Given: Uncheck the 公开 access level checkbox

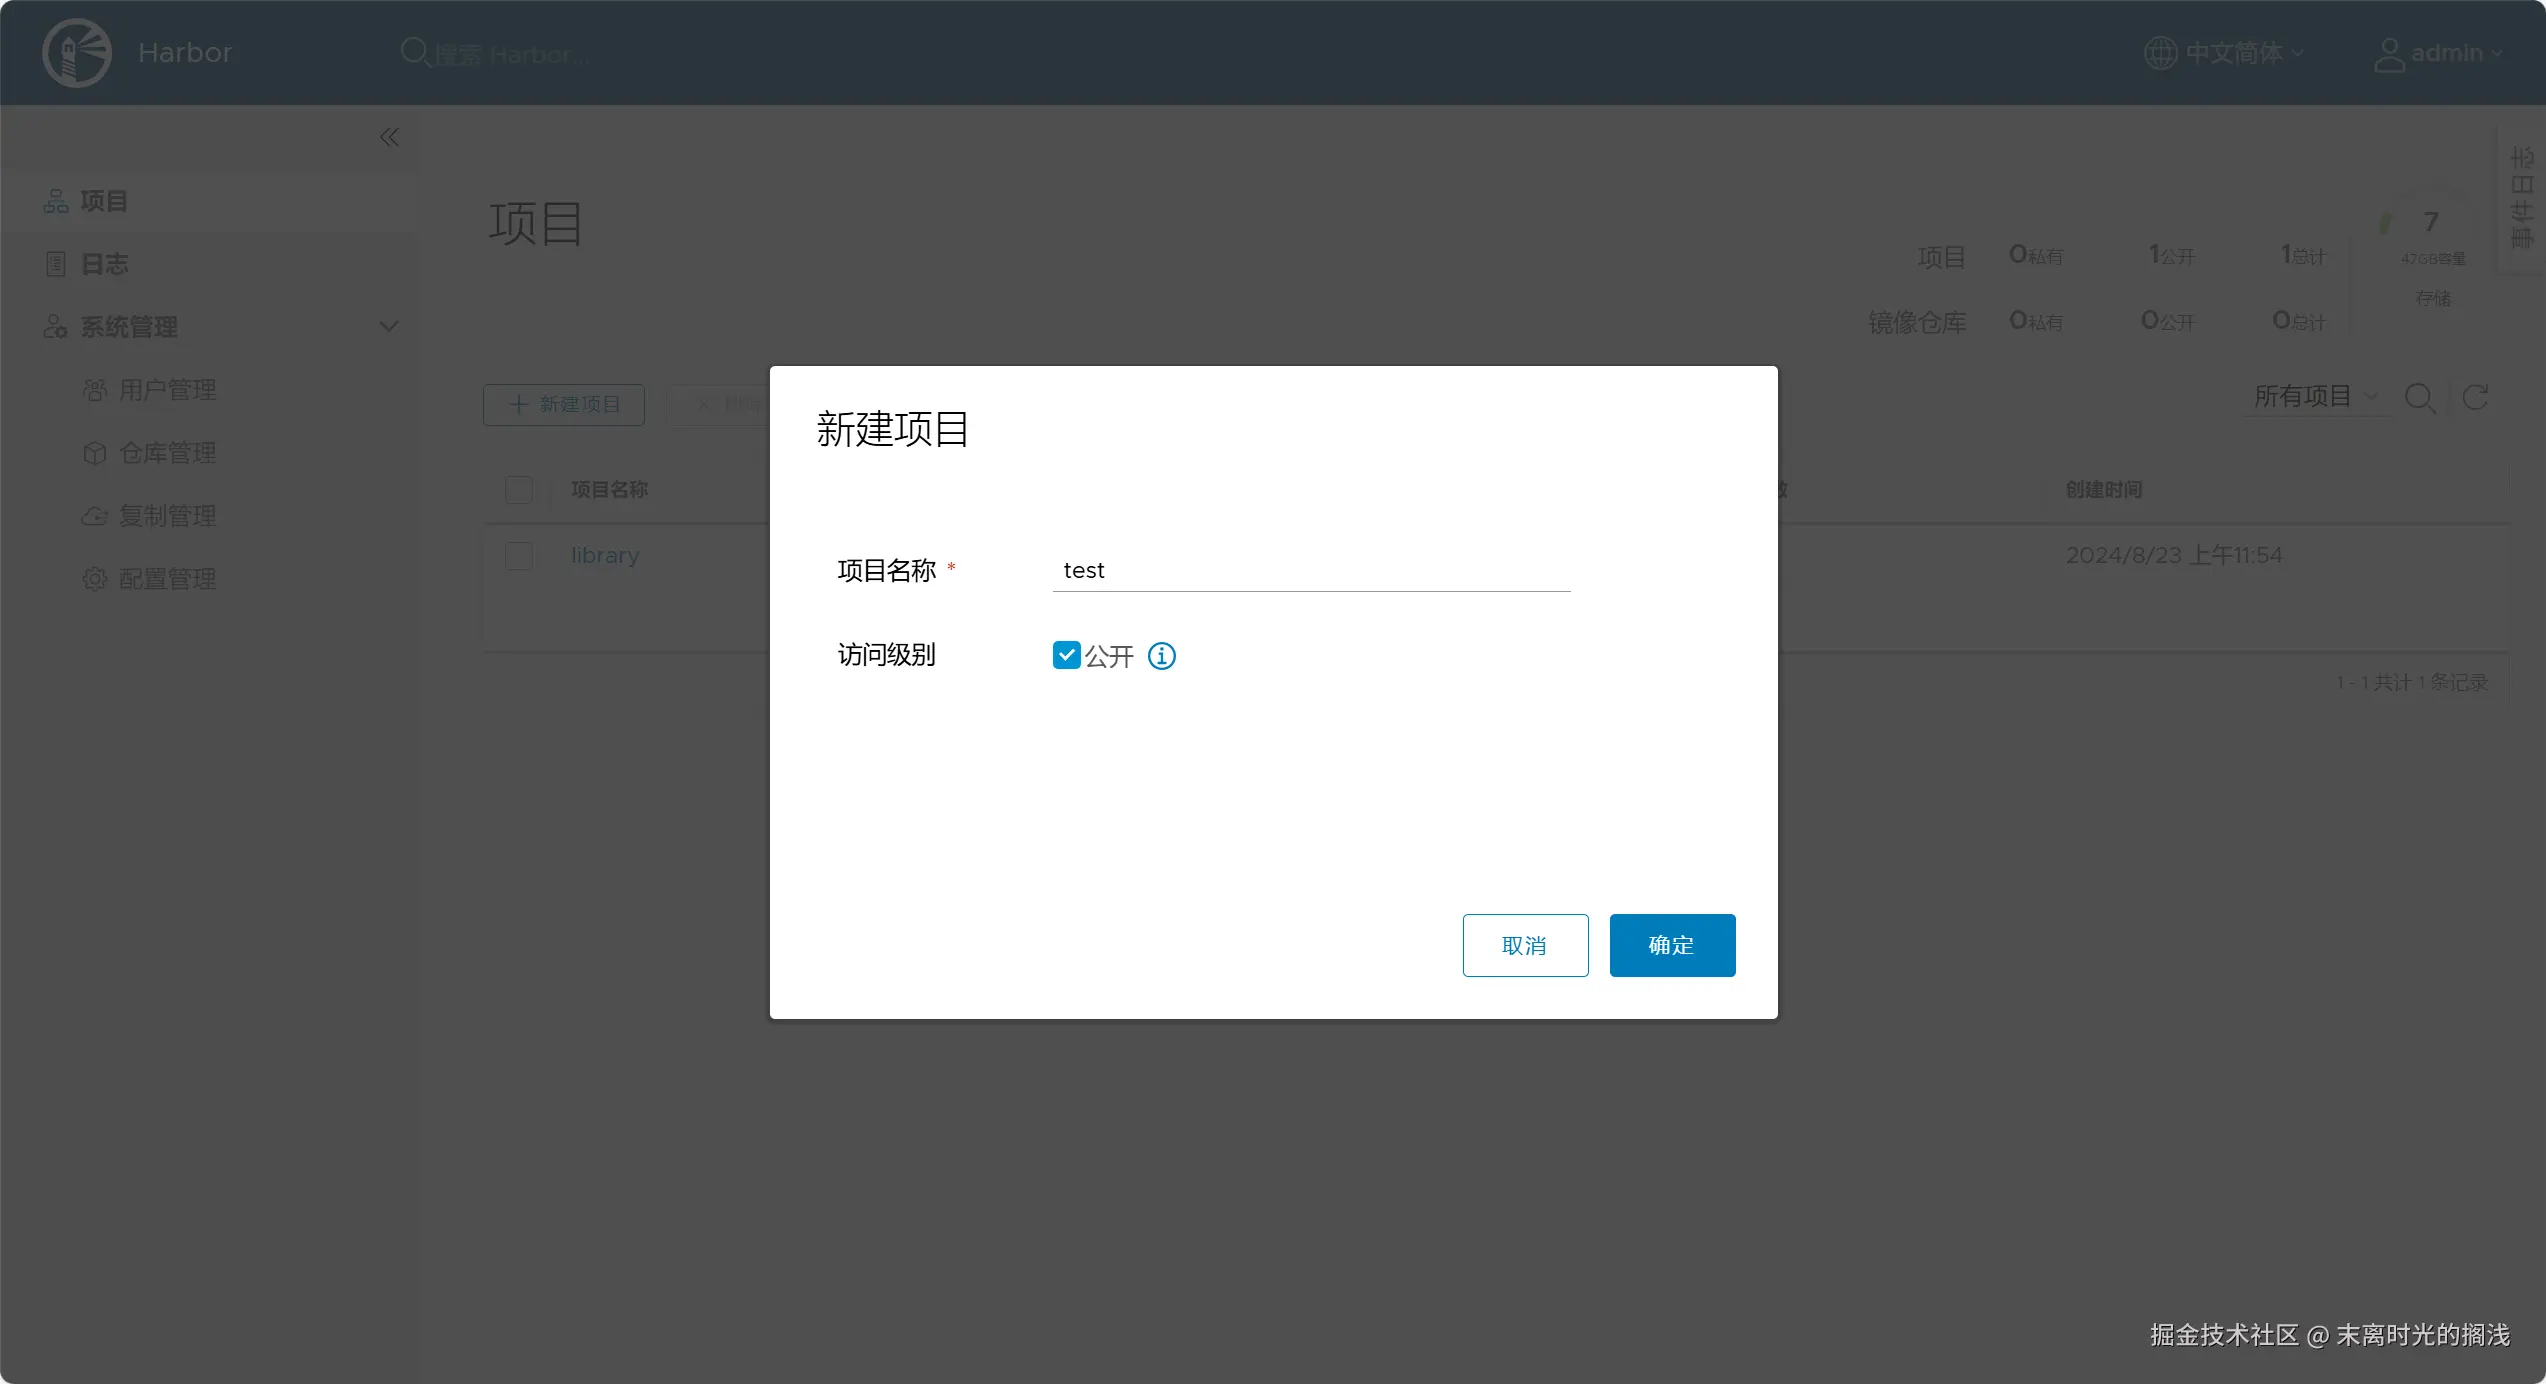Looking at the screenshot, I should (1066, 655).
